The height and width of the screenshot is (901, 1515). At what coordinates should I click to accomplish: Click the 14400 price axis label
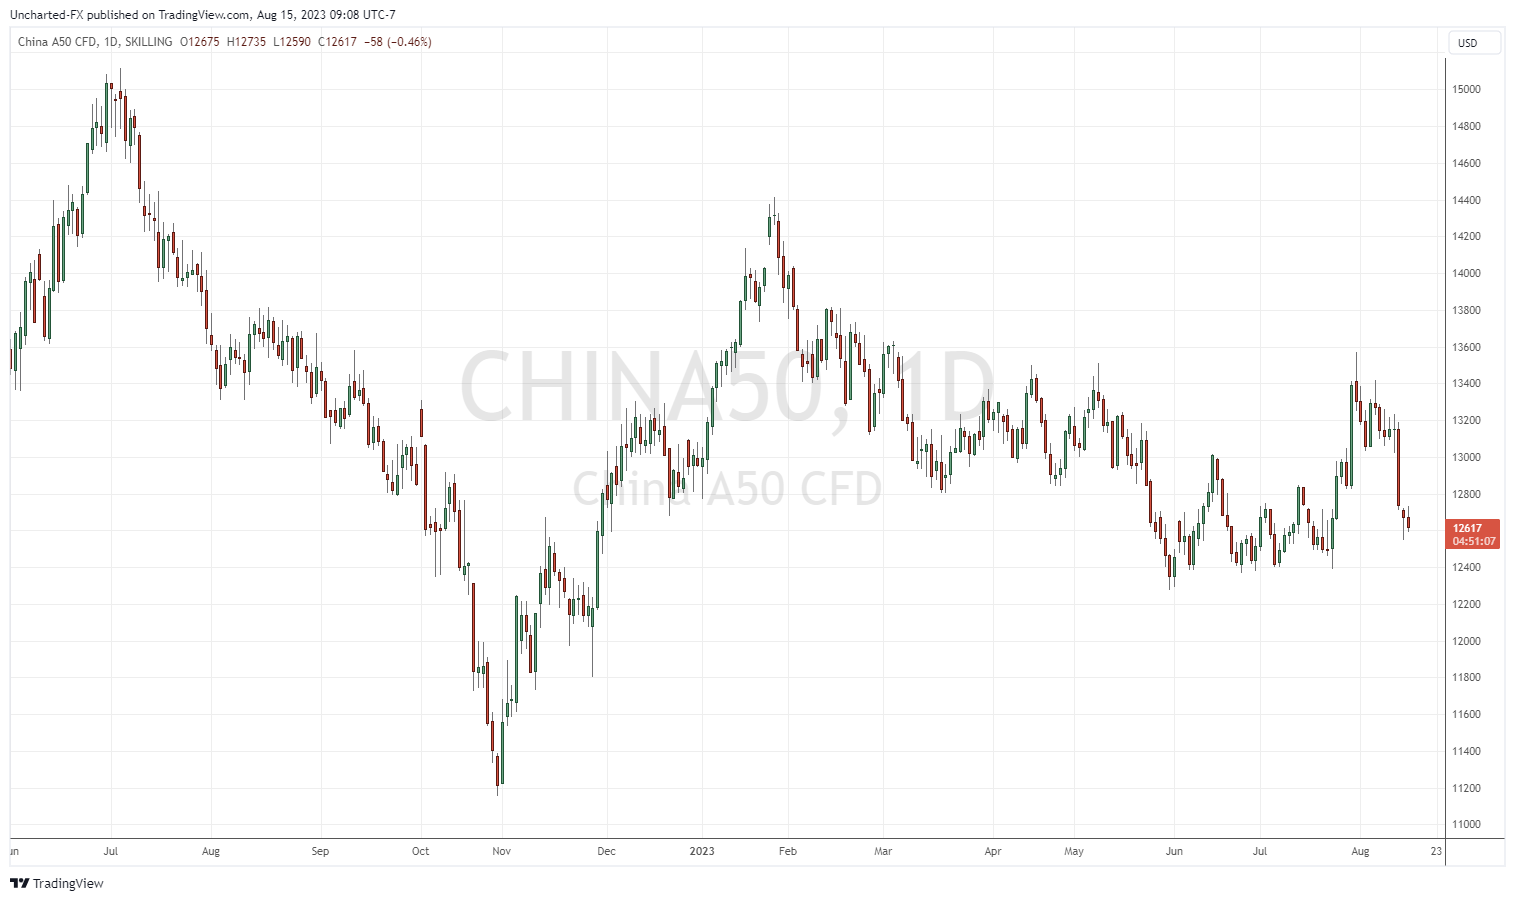pos(1466,200)
